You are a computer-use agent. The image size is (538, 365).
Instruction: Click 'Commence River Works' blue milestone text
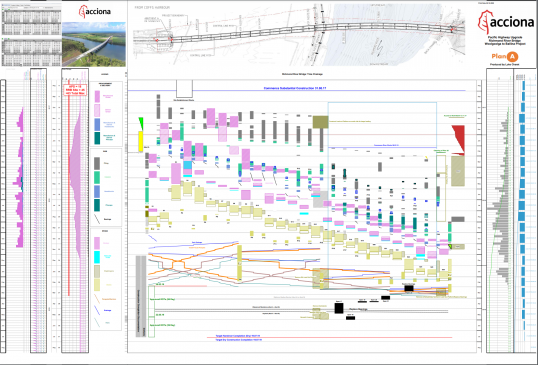point(386,145)
